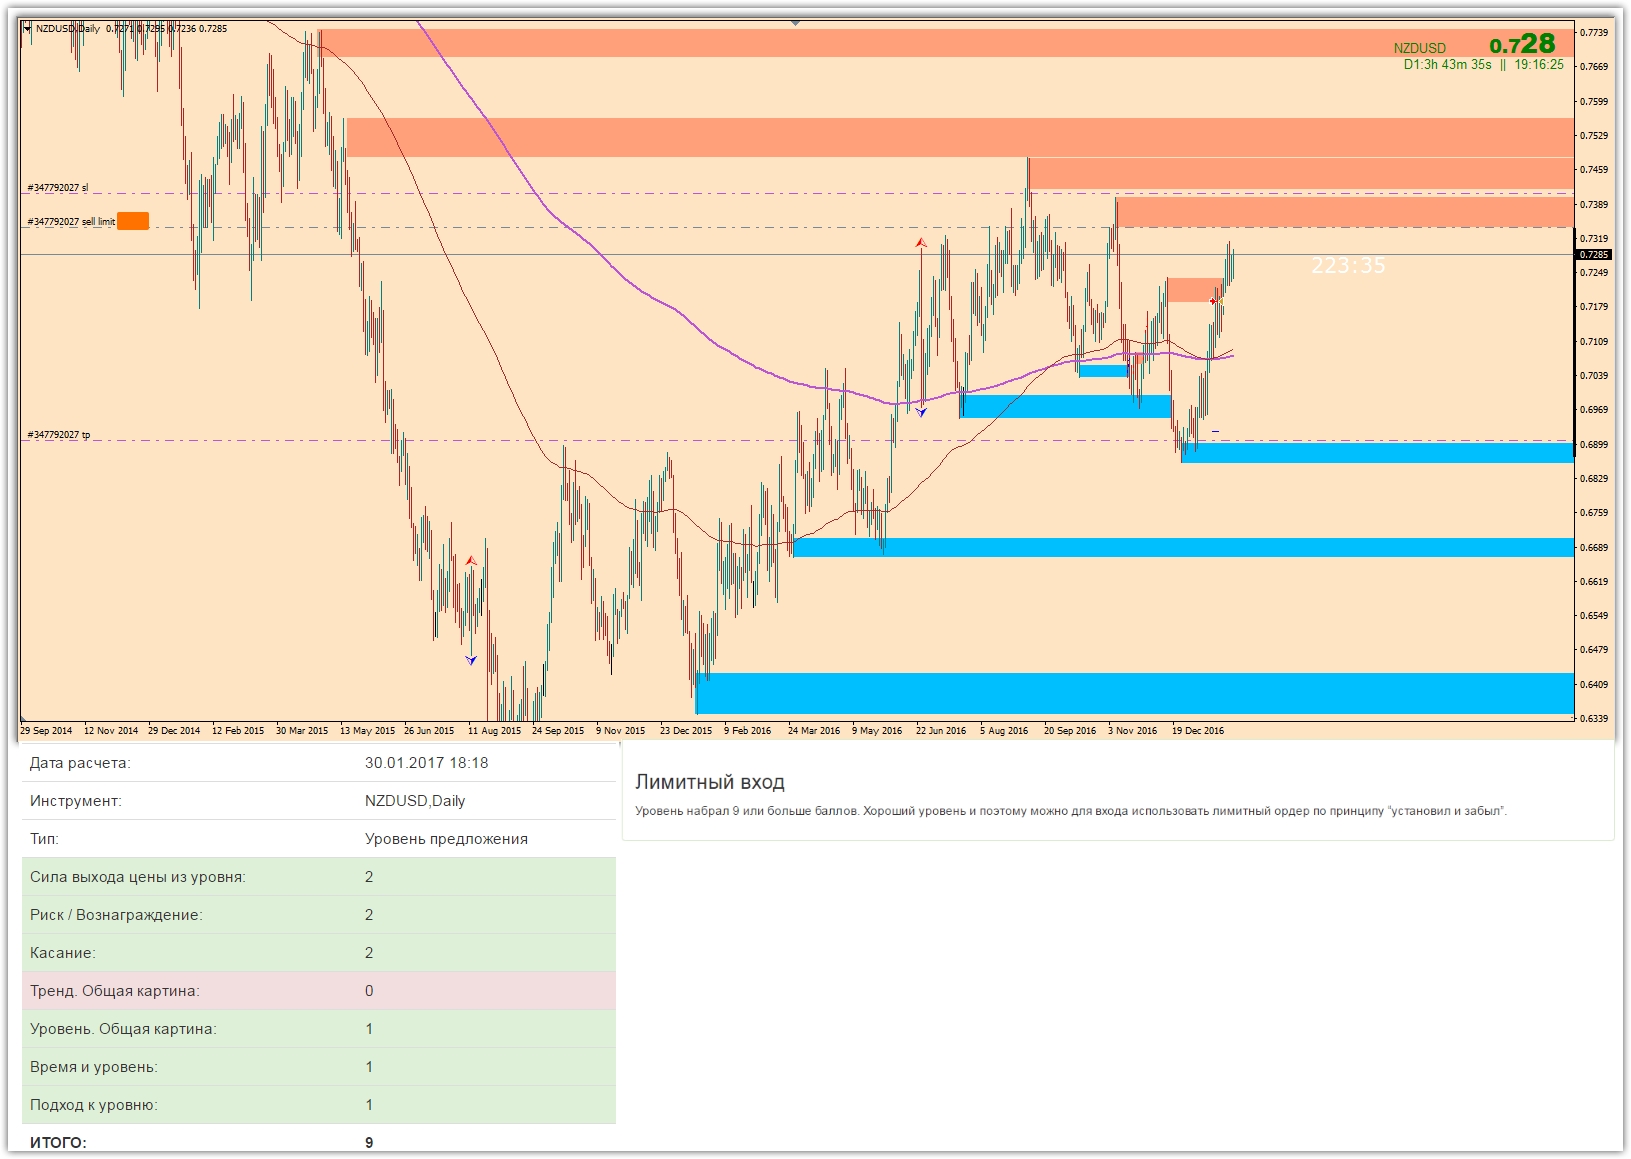Select the table value NZDUSD,Daily
Viewport: 1631px width, 1159px height.
click(415, 801)
